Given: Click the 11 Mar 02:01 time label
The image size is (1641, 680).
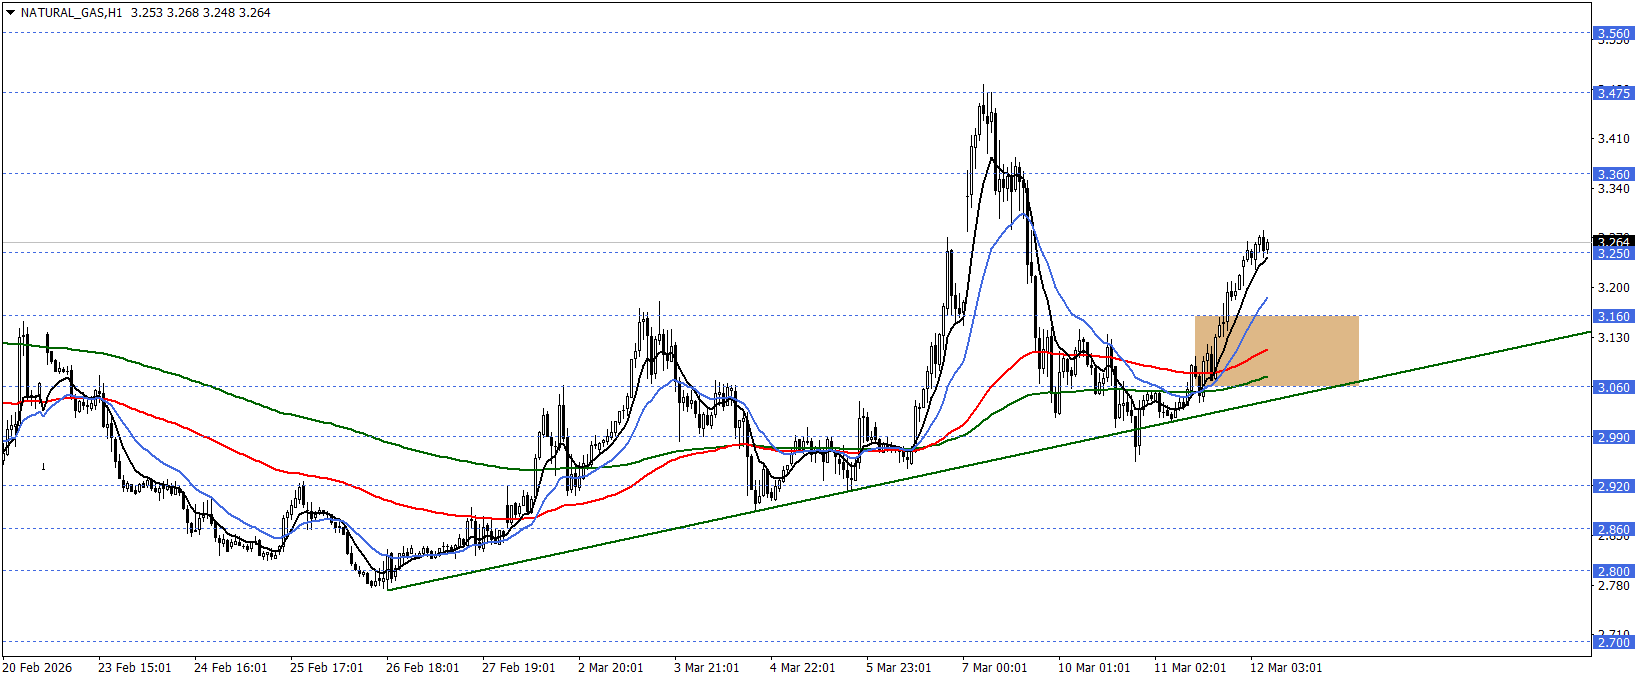Looking at the screenshot, I should click(x=1191, y=668).
